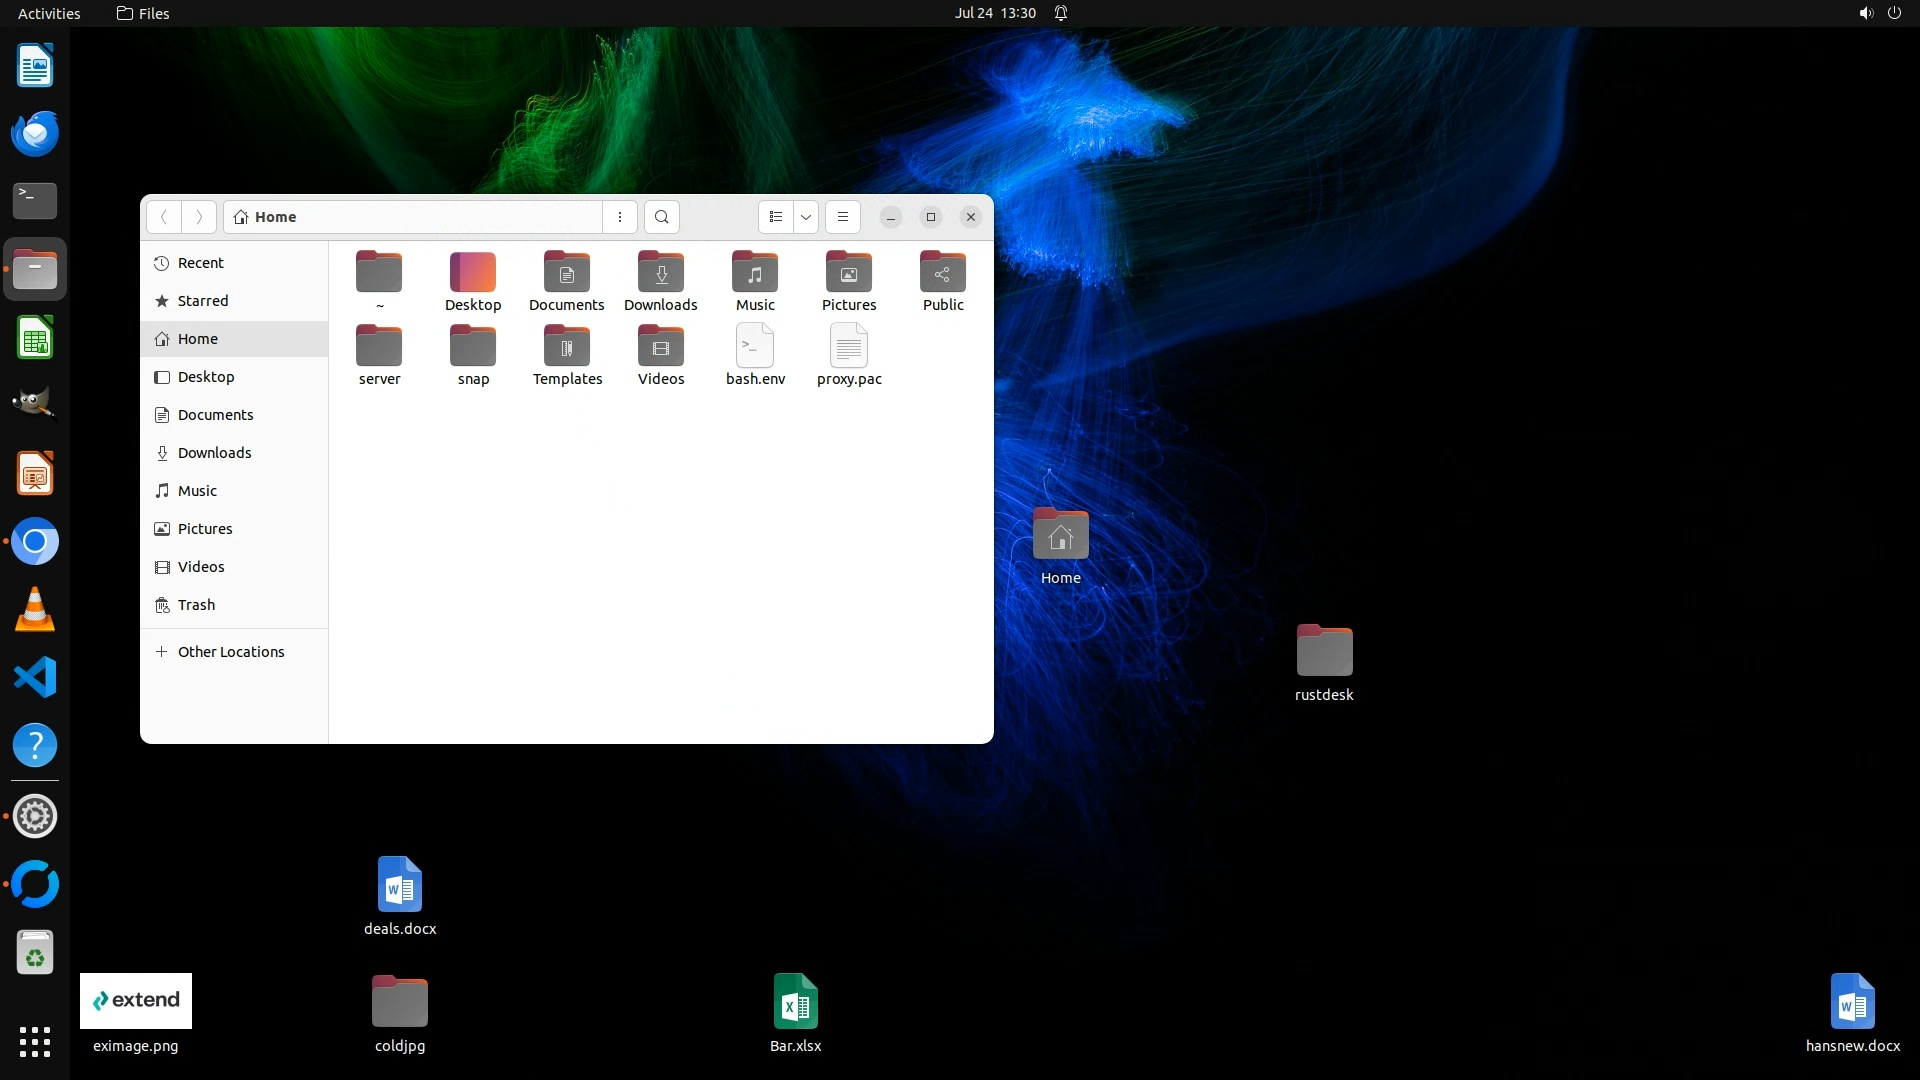Launch Visual Studio Code from dock
The width and height of the screenshot is (1920, 1080).
pos(35,678)
